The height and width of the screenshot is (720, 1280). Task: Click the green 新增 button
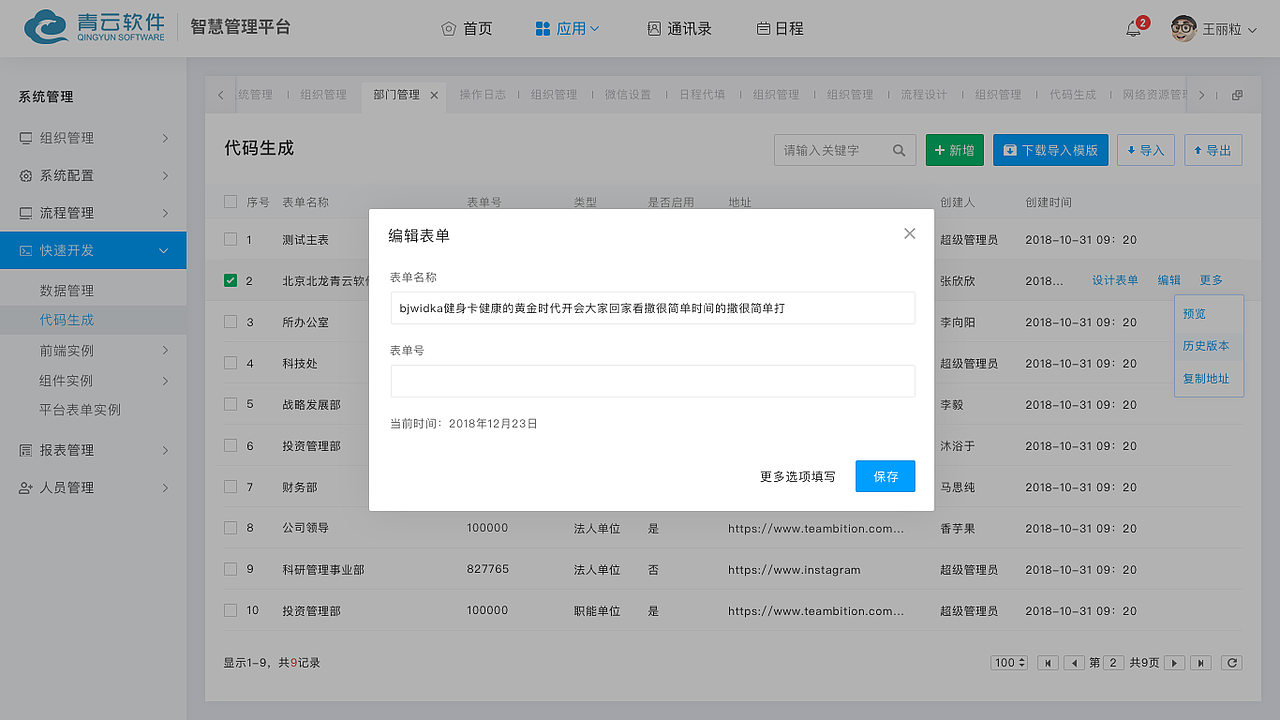point(955,150)
